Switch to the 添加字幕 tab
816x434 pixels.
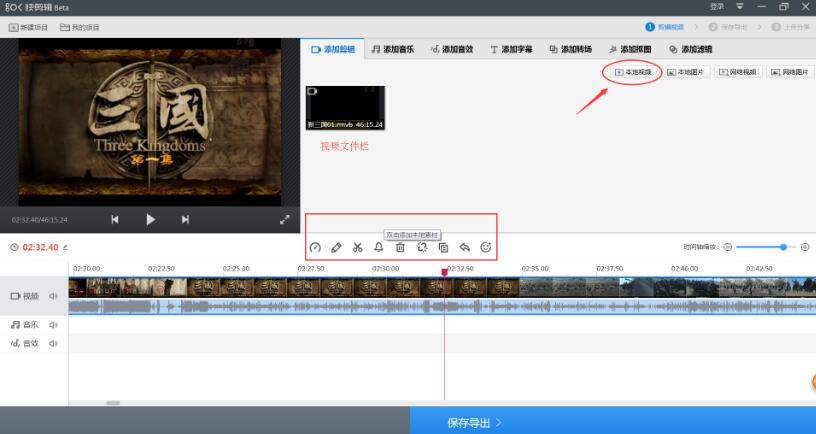point(511,49)
